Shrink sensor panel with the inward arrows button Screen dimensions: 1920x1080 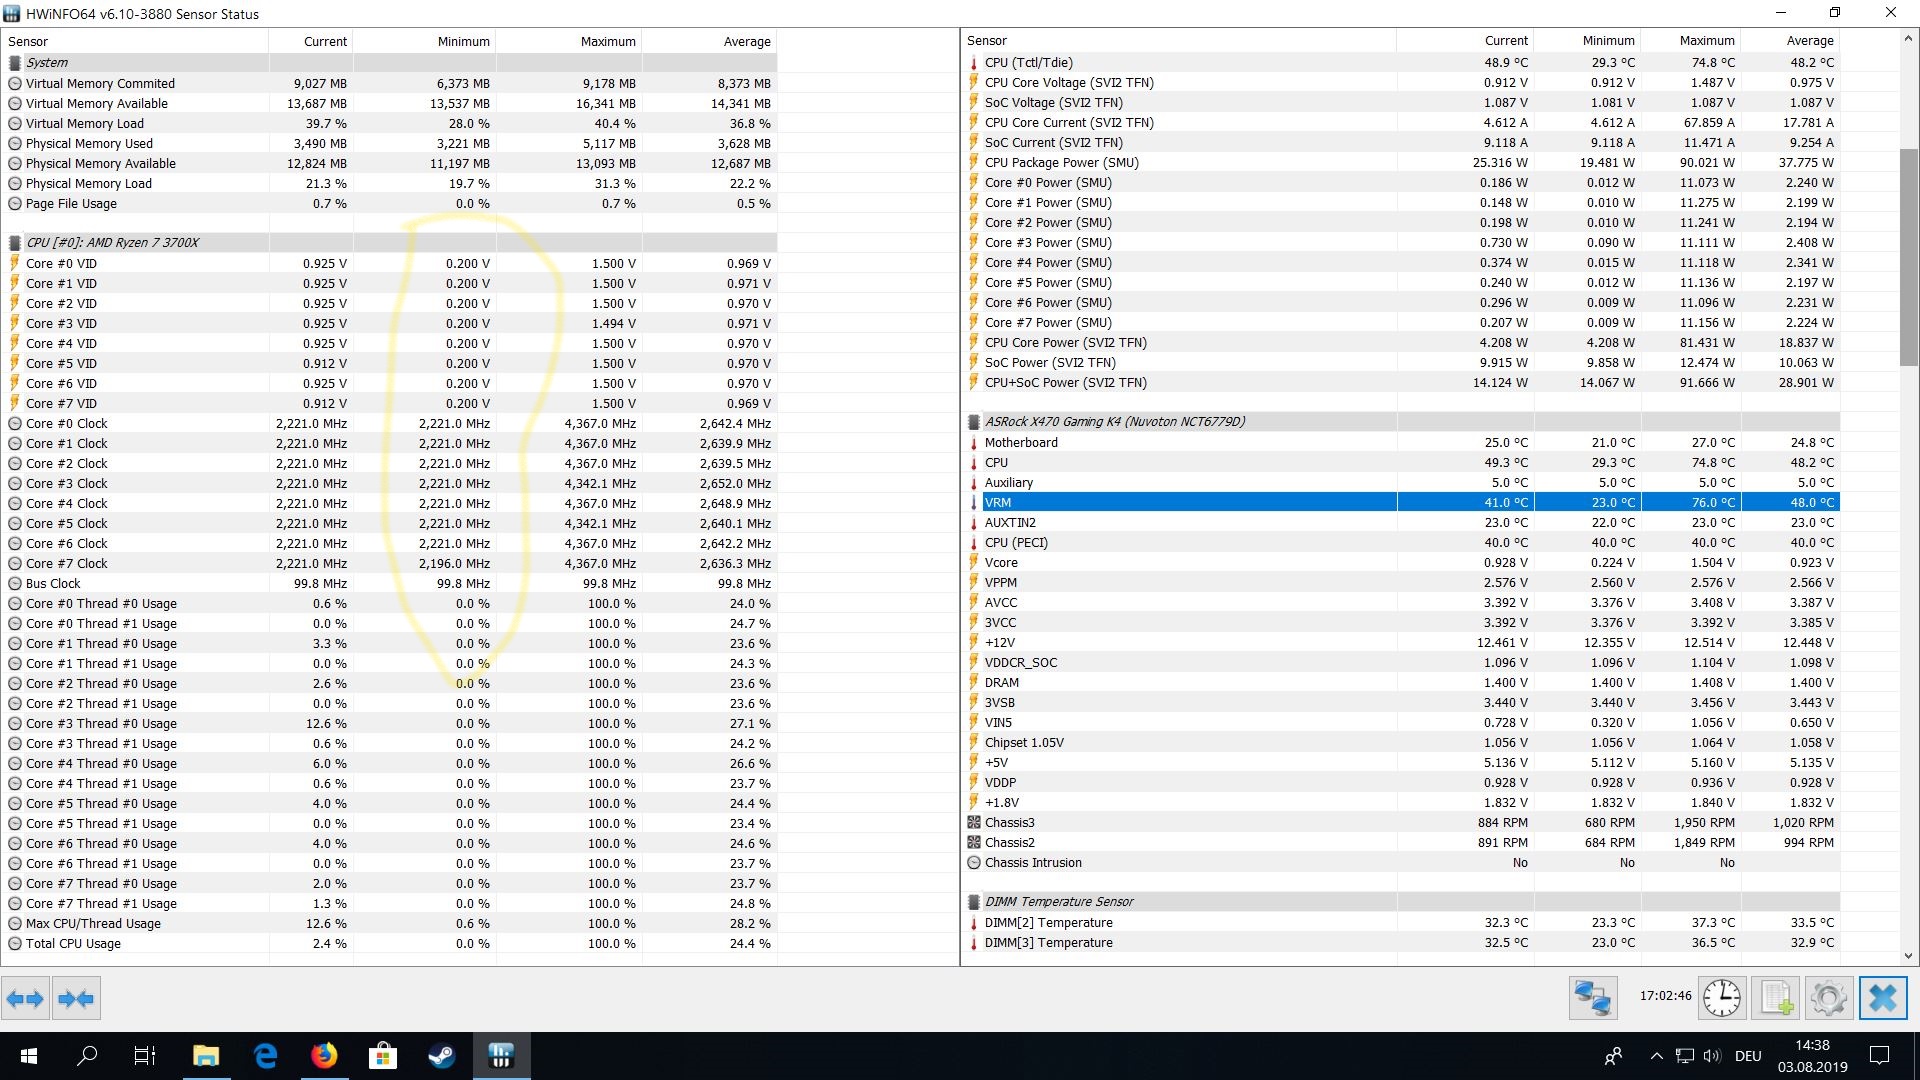coord(76,998)
